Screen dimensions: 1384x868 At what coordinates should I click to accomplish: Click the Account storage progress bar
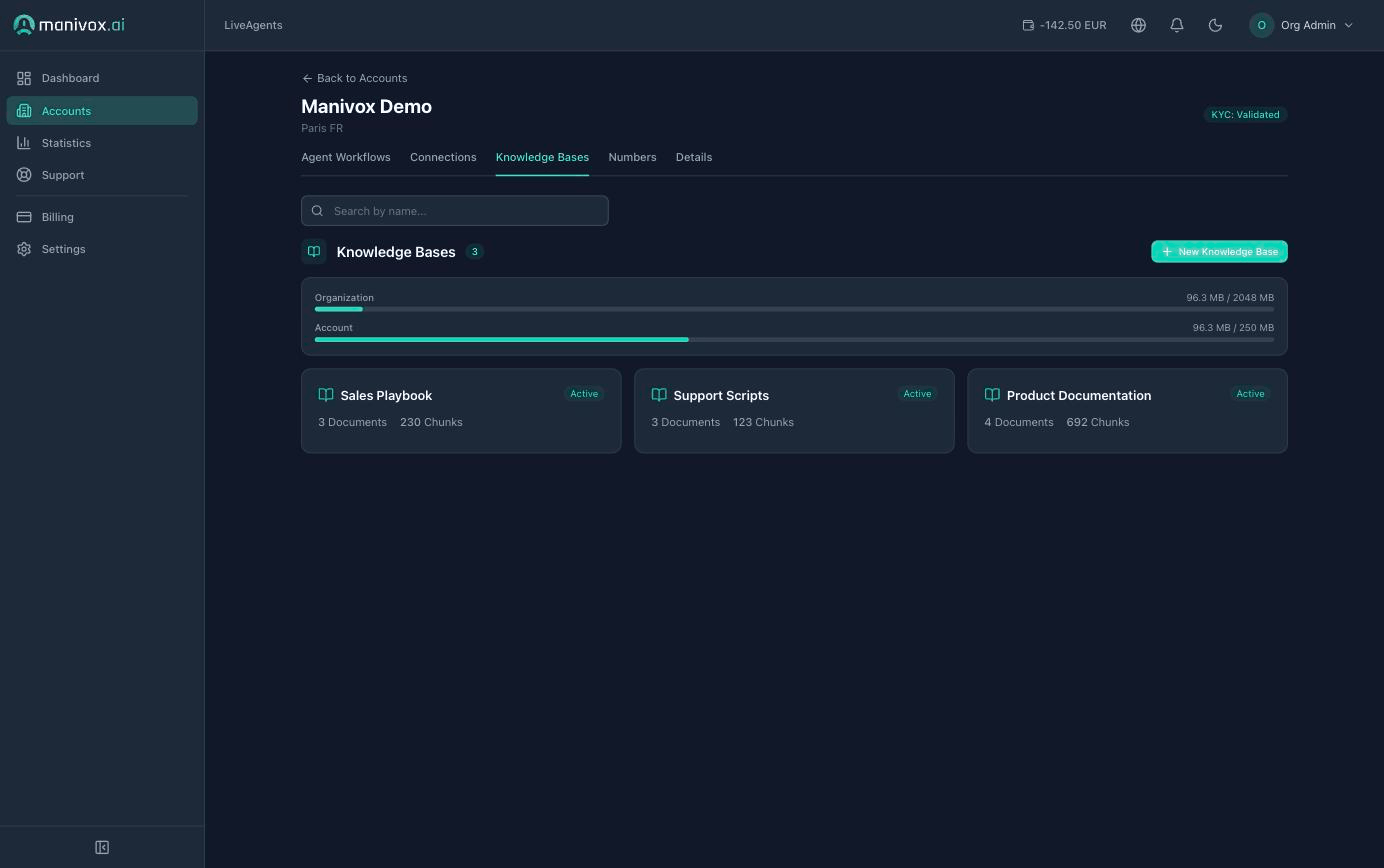(794, 340)
